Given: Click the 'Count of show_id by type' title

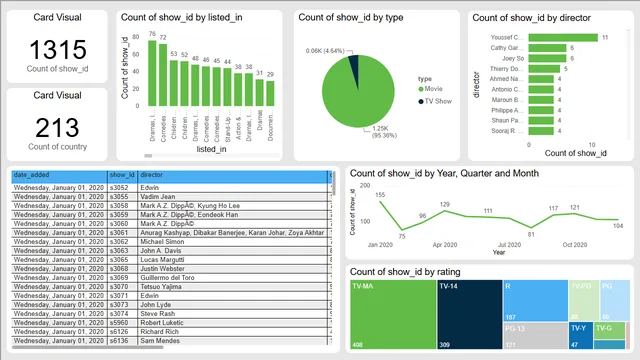Looking at the screenshot, I should click(x=351, y=18).
